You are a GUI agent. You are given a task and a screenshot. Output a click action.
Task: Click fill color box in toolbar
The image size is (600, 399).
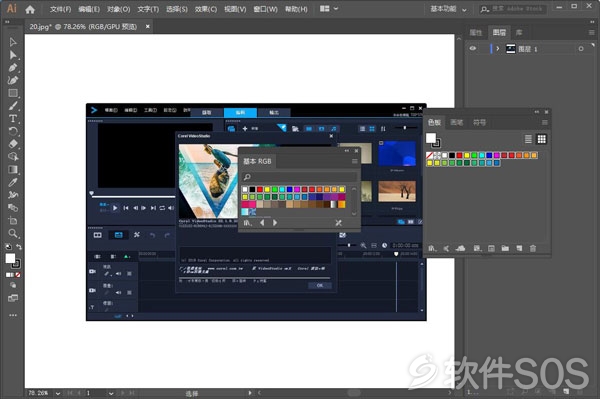[10, 258]
